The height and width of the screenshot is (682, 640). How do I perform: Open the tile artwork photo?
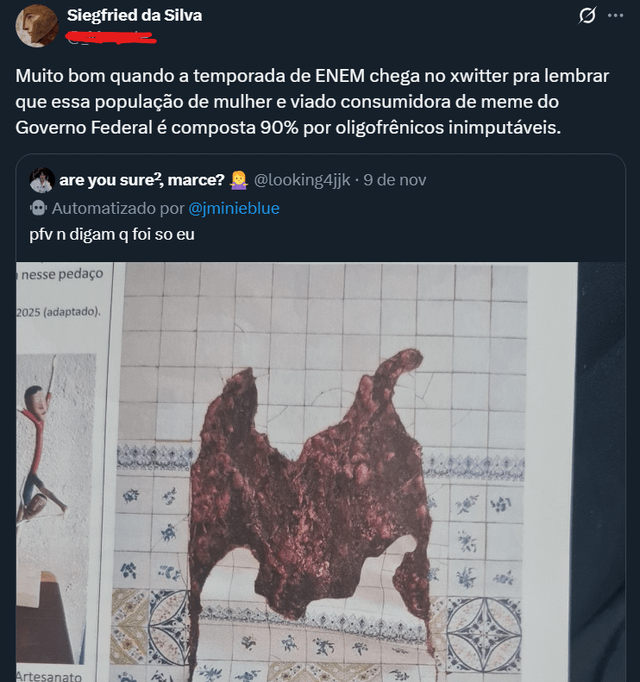321,472
